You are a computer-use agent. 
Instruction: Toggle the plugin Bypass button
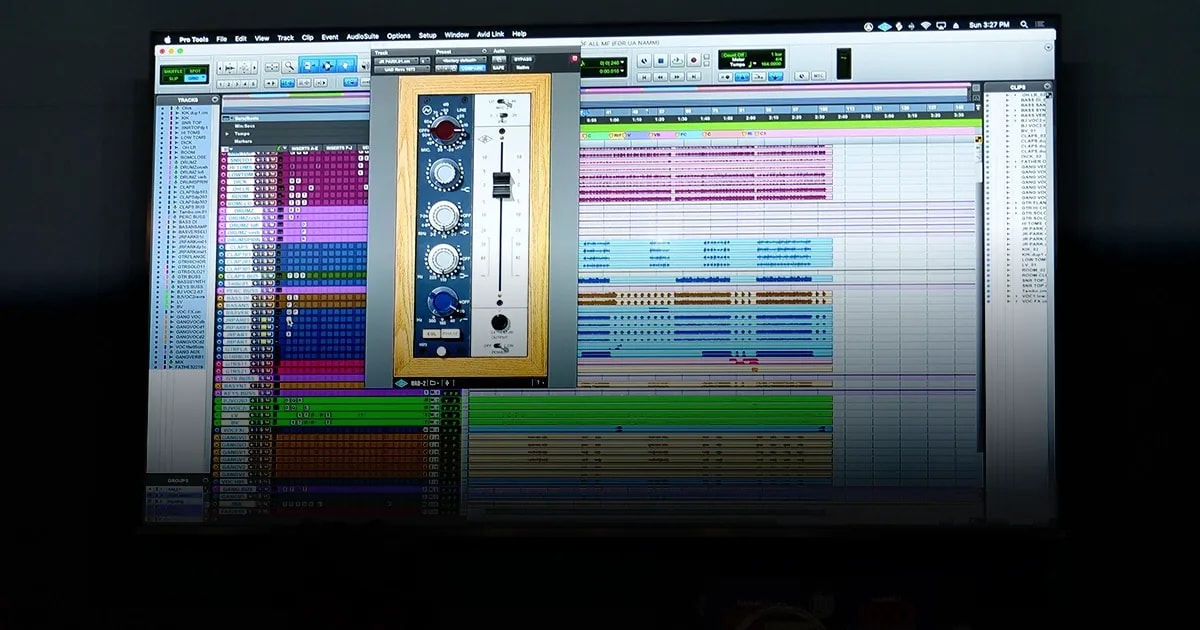522,59
